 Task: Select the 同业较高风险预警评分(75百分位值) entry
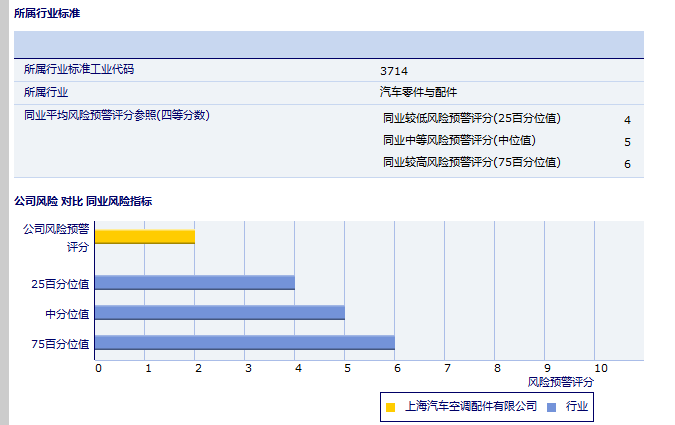[472, 162]
